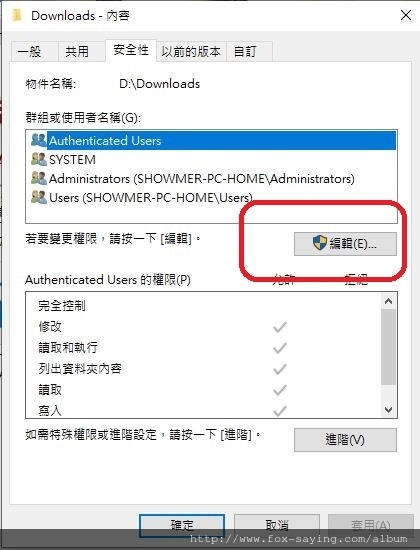Click the permissions list scrollbar thumb
The width and height of the screenshot is (420, 550).
(388, 347)
